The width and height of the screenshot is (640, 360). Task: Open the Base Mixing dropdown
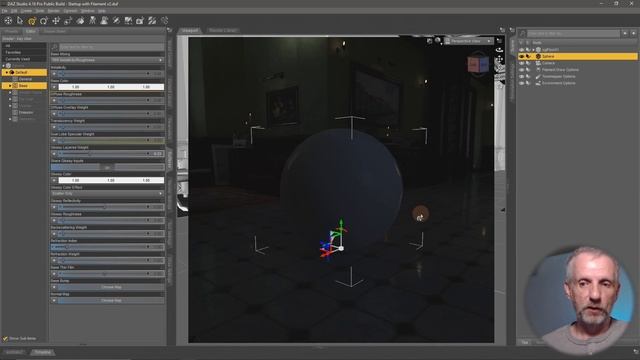click(x=107, y=60)
